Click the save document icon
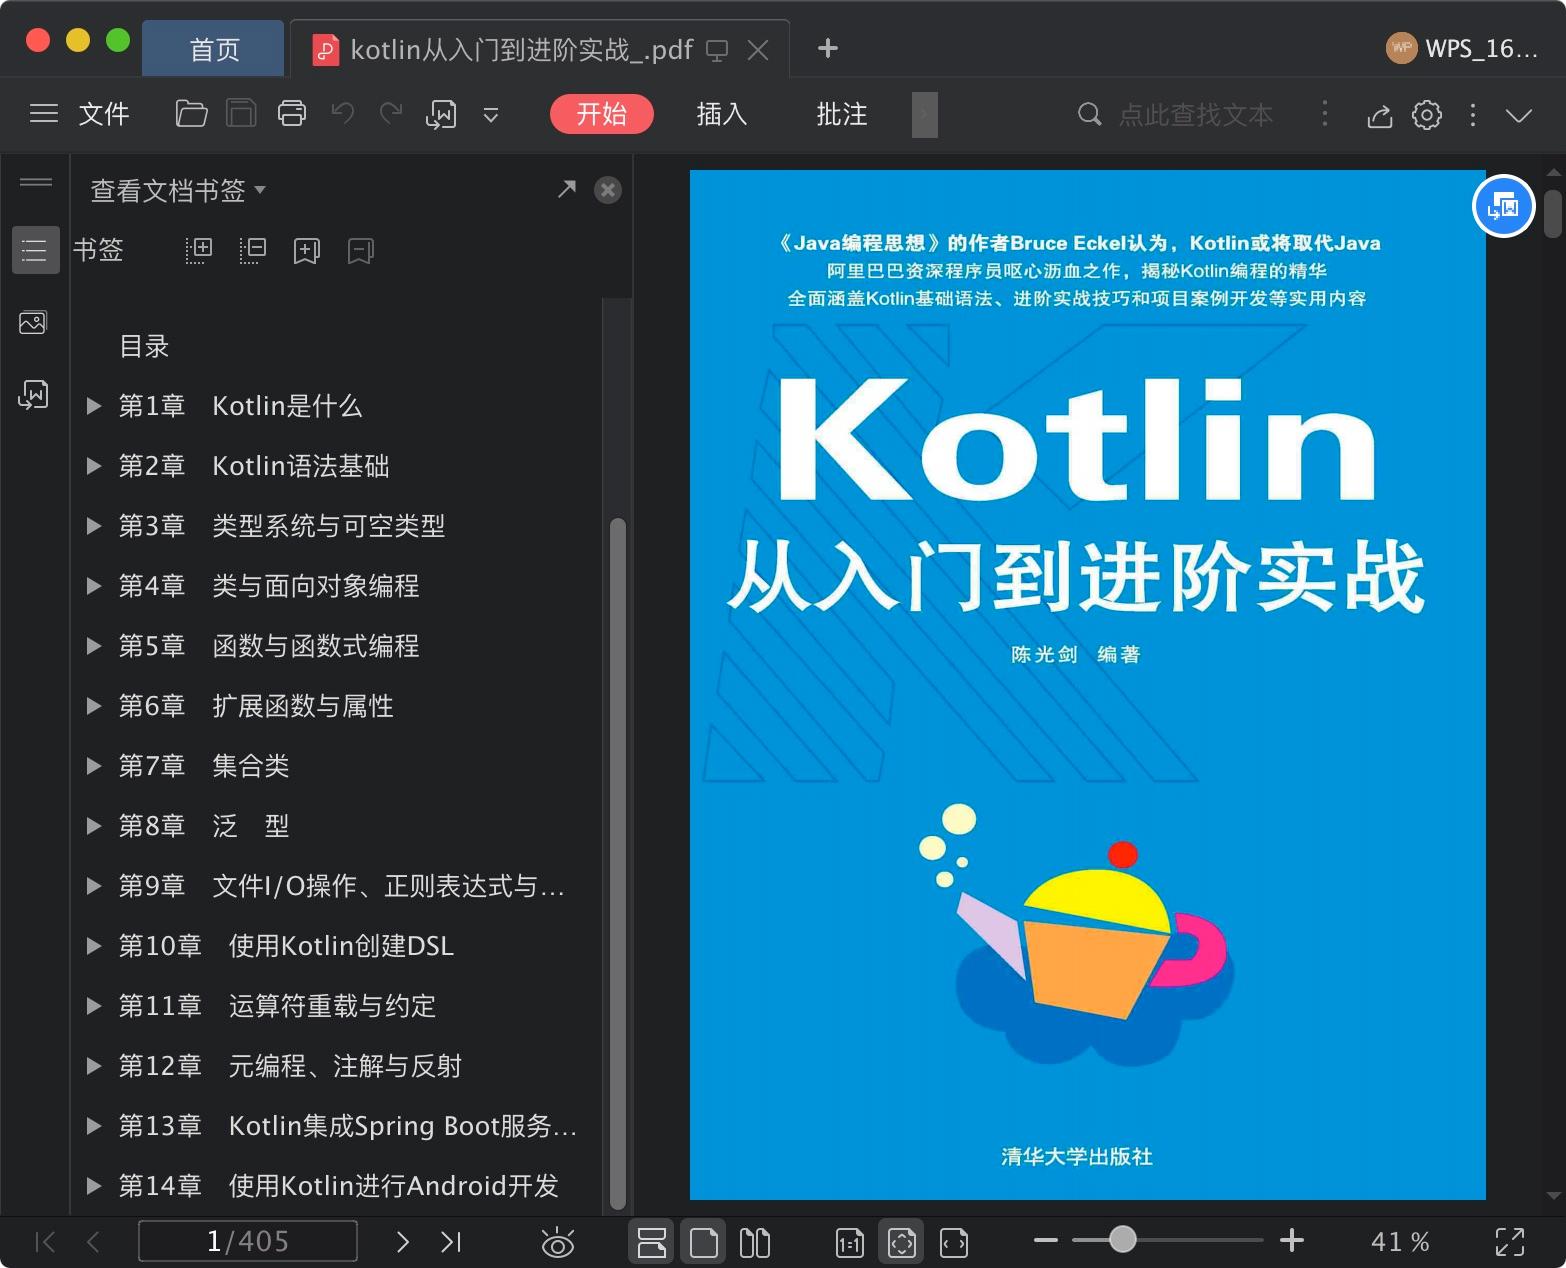 (241, 114)
